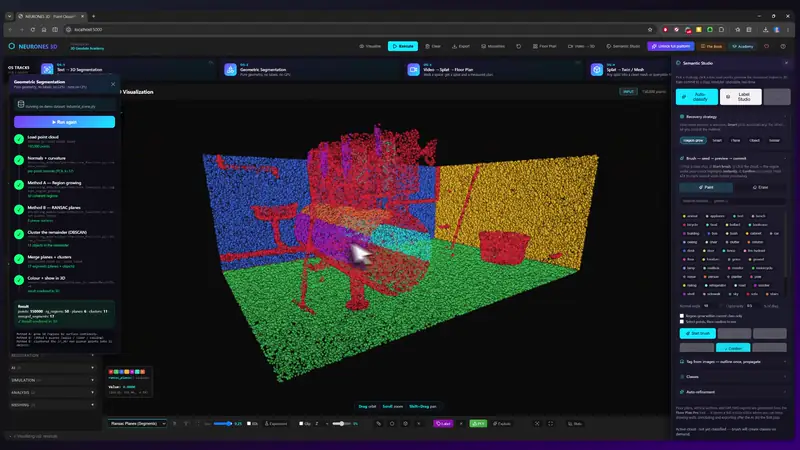800x450 pixels.
Task: Click the fullscreen frame icon
Action: (x=551, y=423)
